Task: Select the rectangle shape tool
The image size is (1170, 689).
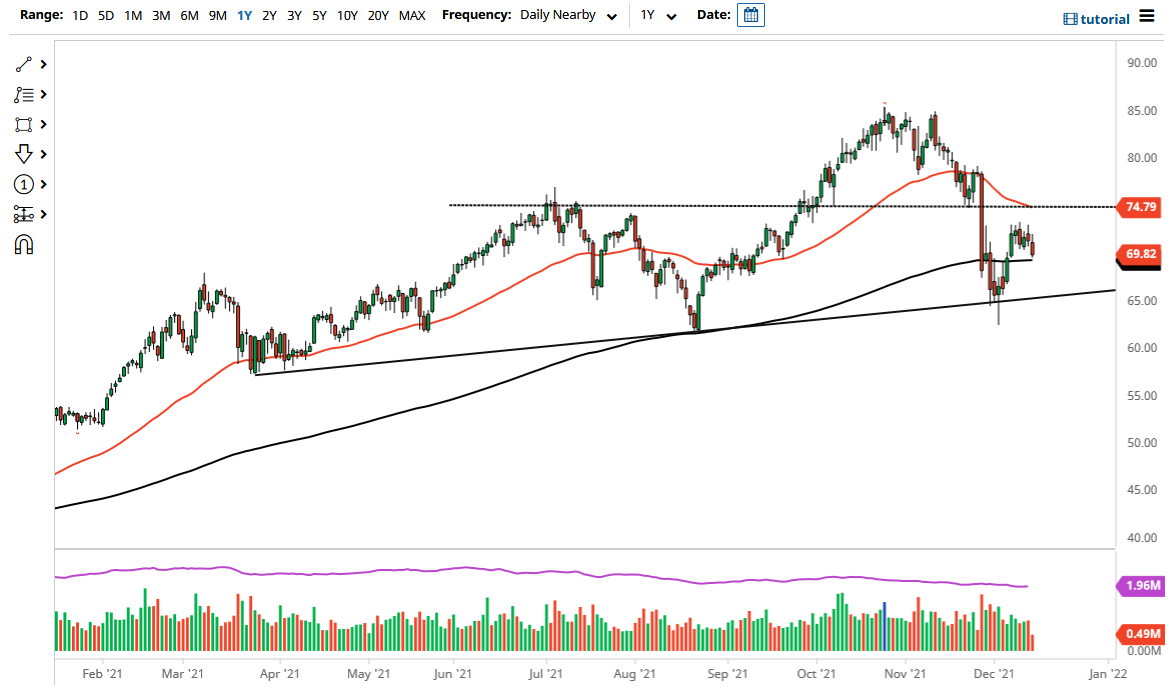Action: tap(25, 124)
